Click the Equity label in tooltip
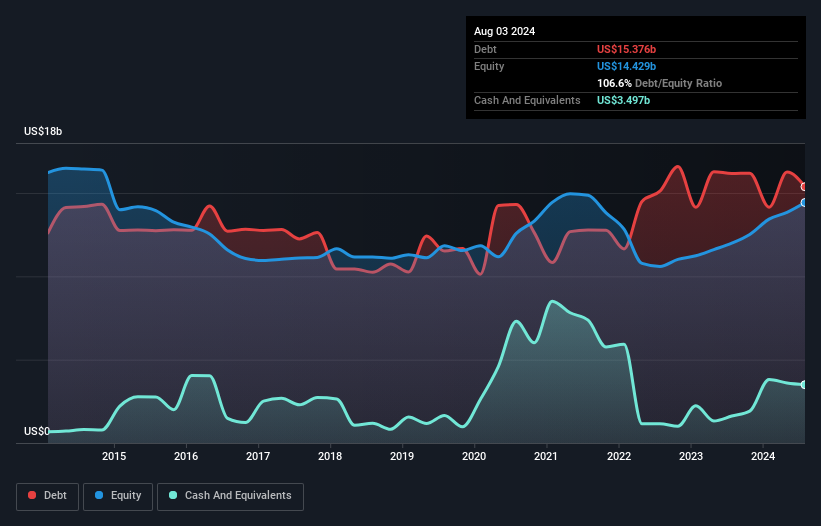The image size is (821, 526). point(489,66)
